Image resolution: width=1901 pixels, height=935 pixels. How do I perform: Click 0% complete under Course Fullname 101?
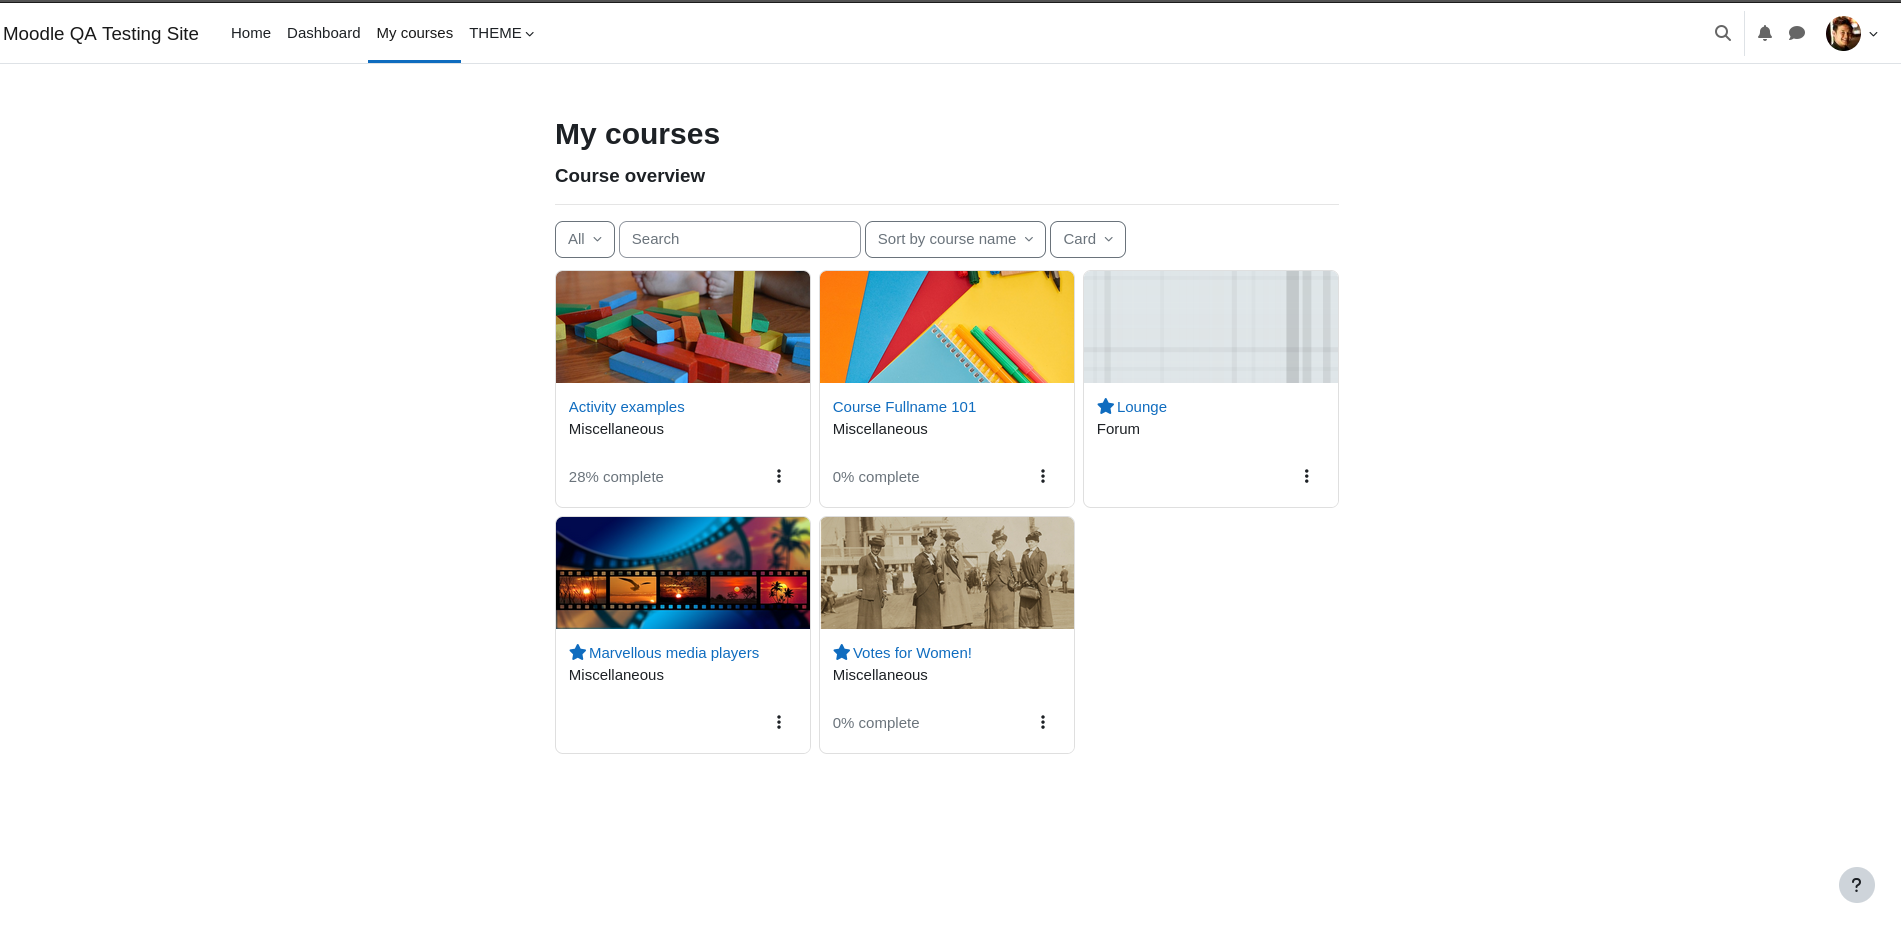(876, 477)
